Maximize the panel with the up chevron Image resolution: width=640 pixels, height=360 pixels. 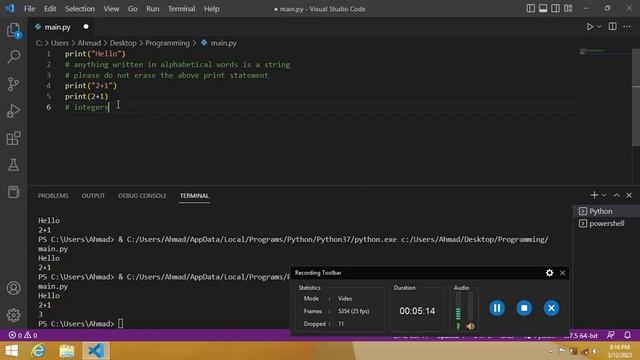tap(616, 195)
